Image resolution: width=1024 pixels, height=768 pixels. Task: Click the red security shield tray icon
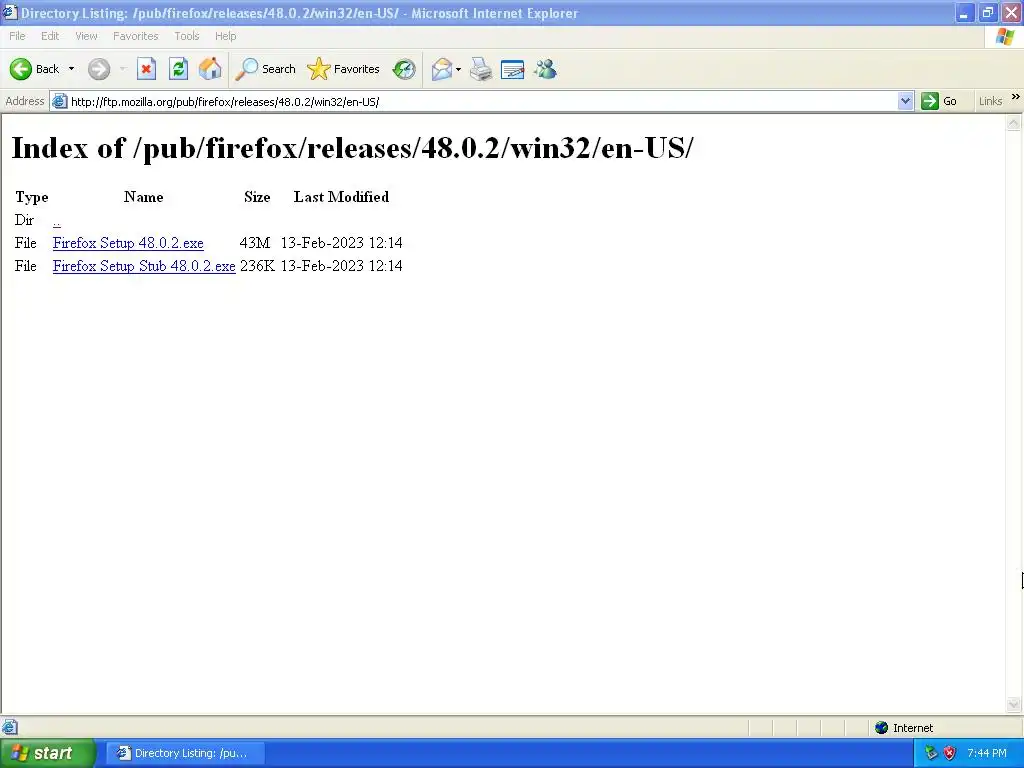click(950, 753)
